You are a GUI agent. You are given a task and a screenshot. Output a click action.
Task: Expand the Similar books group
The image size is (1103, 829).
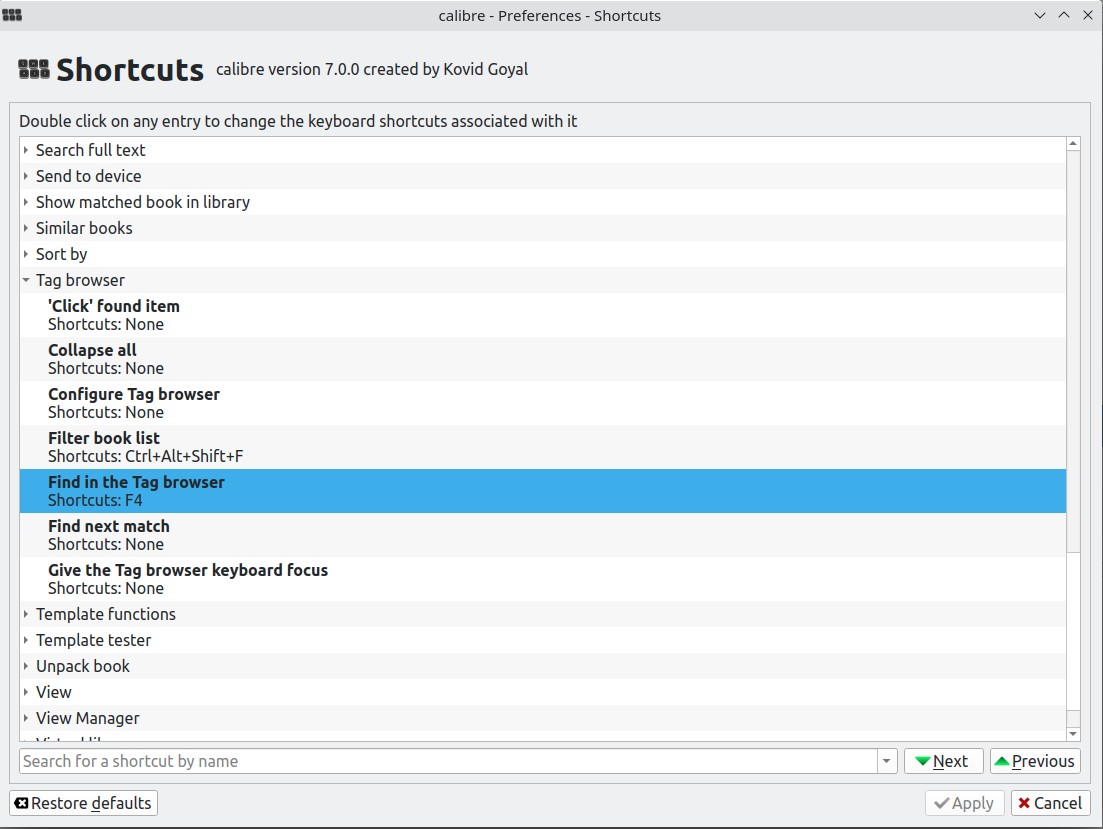tap(25, 228)
